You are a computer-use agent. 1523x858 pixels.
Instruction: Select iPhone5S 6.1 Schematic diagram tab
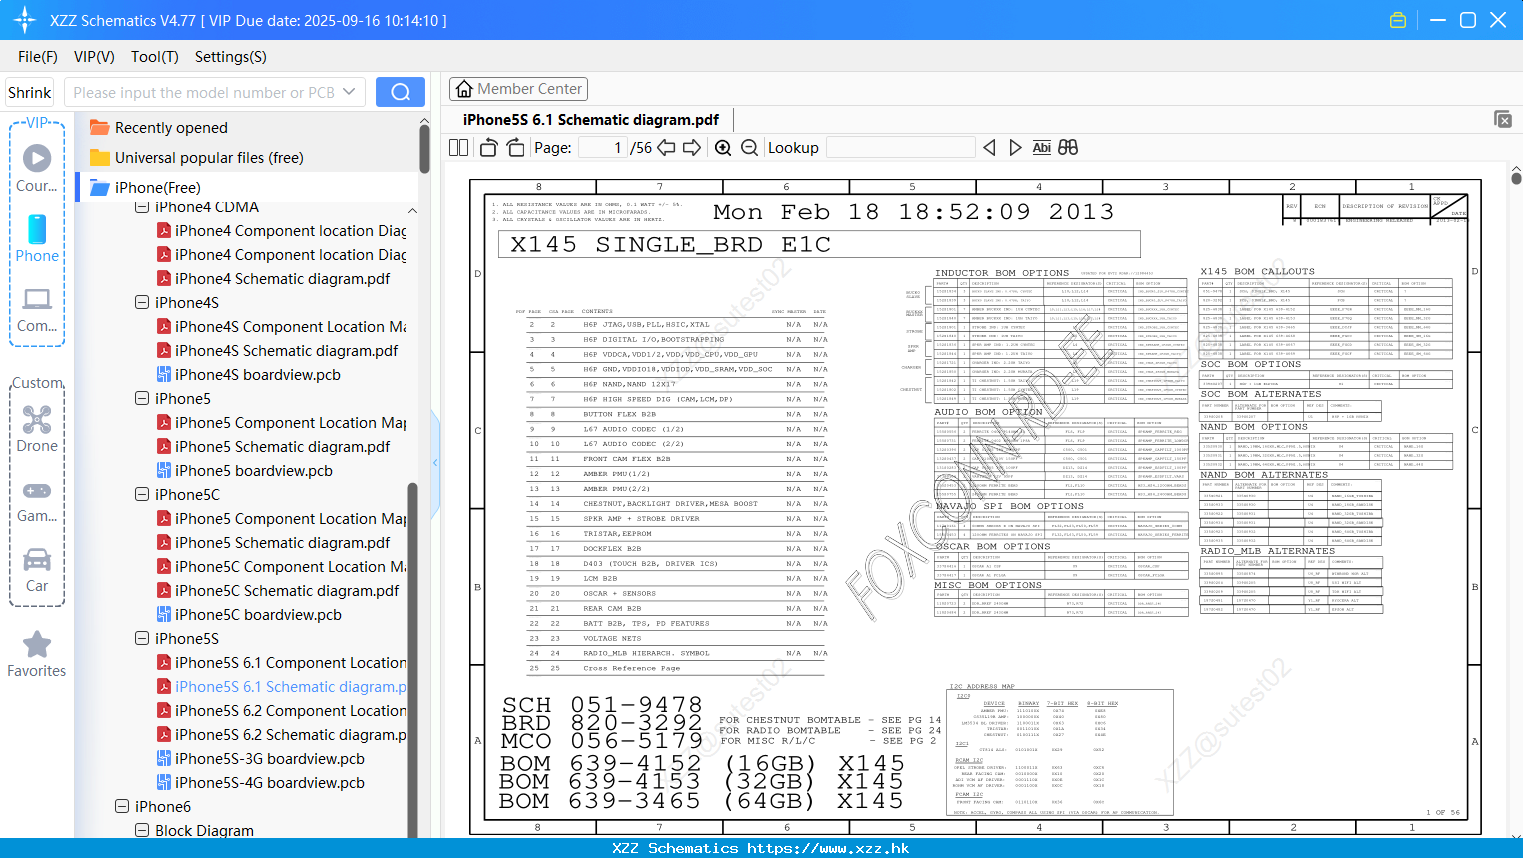591,120
